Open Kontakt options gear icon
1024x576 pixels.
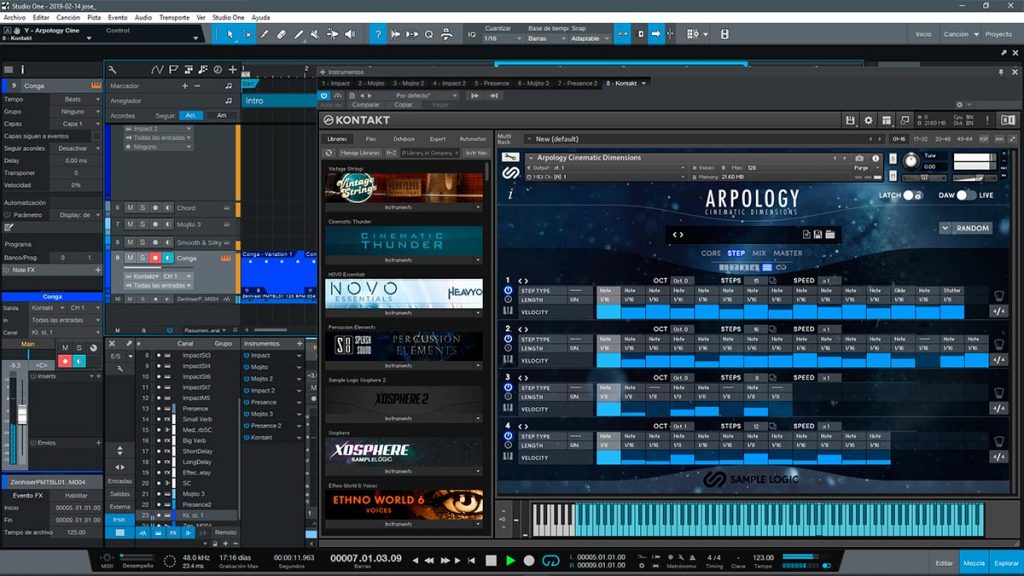868,120
